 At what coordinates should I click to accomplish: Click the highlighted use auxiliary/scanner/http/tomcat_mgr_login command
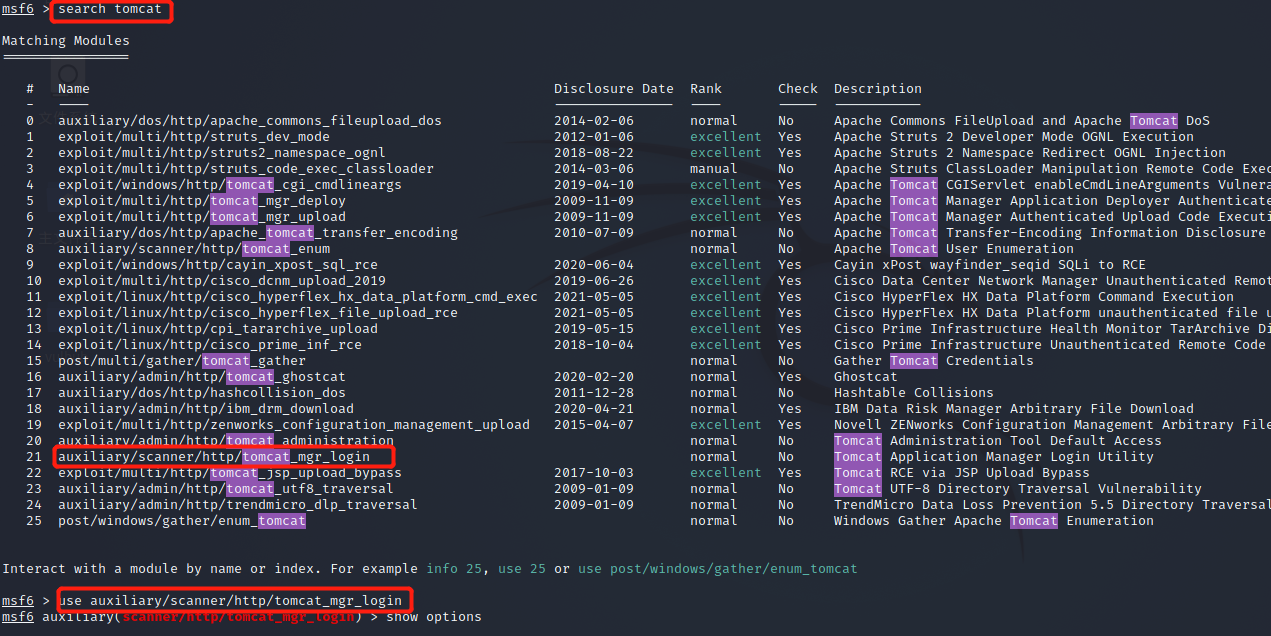point(234,600)
